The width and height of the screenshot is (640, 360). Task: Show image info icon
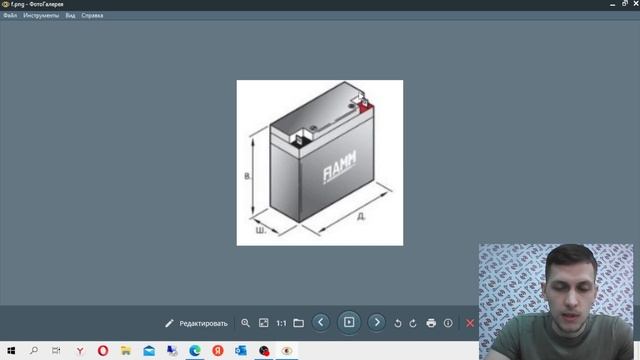coord(448,323)
